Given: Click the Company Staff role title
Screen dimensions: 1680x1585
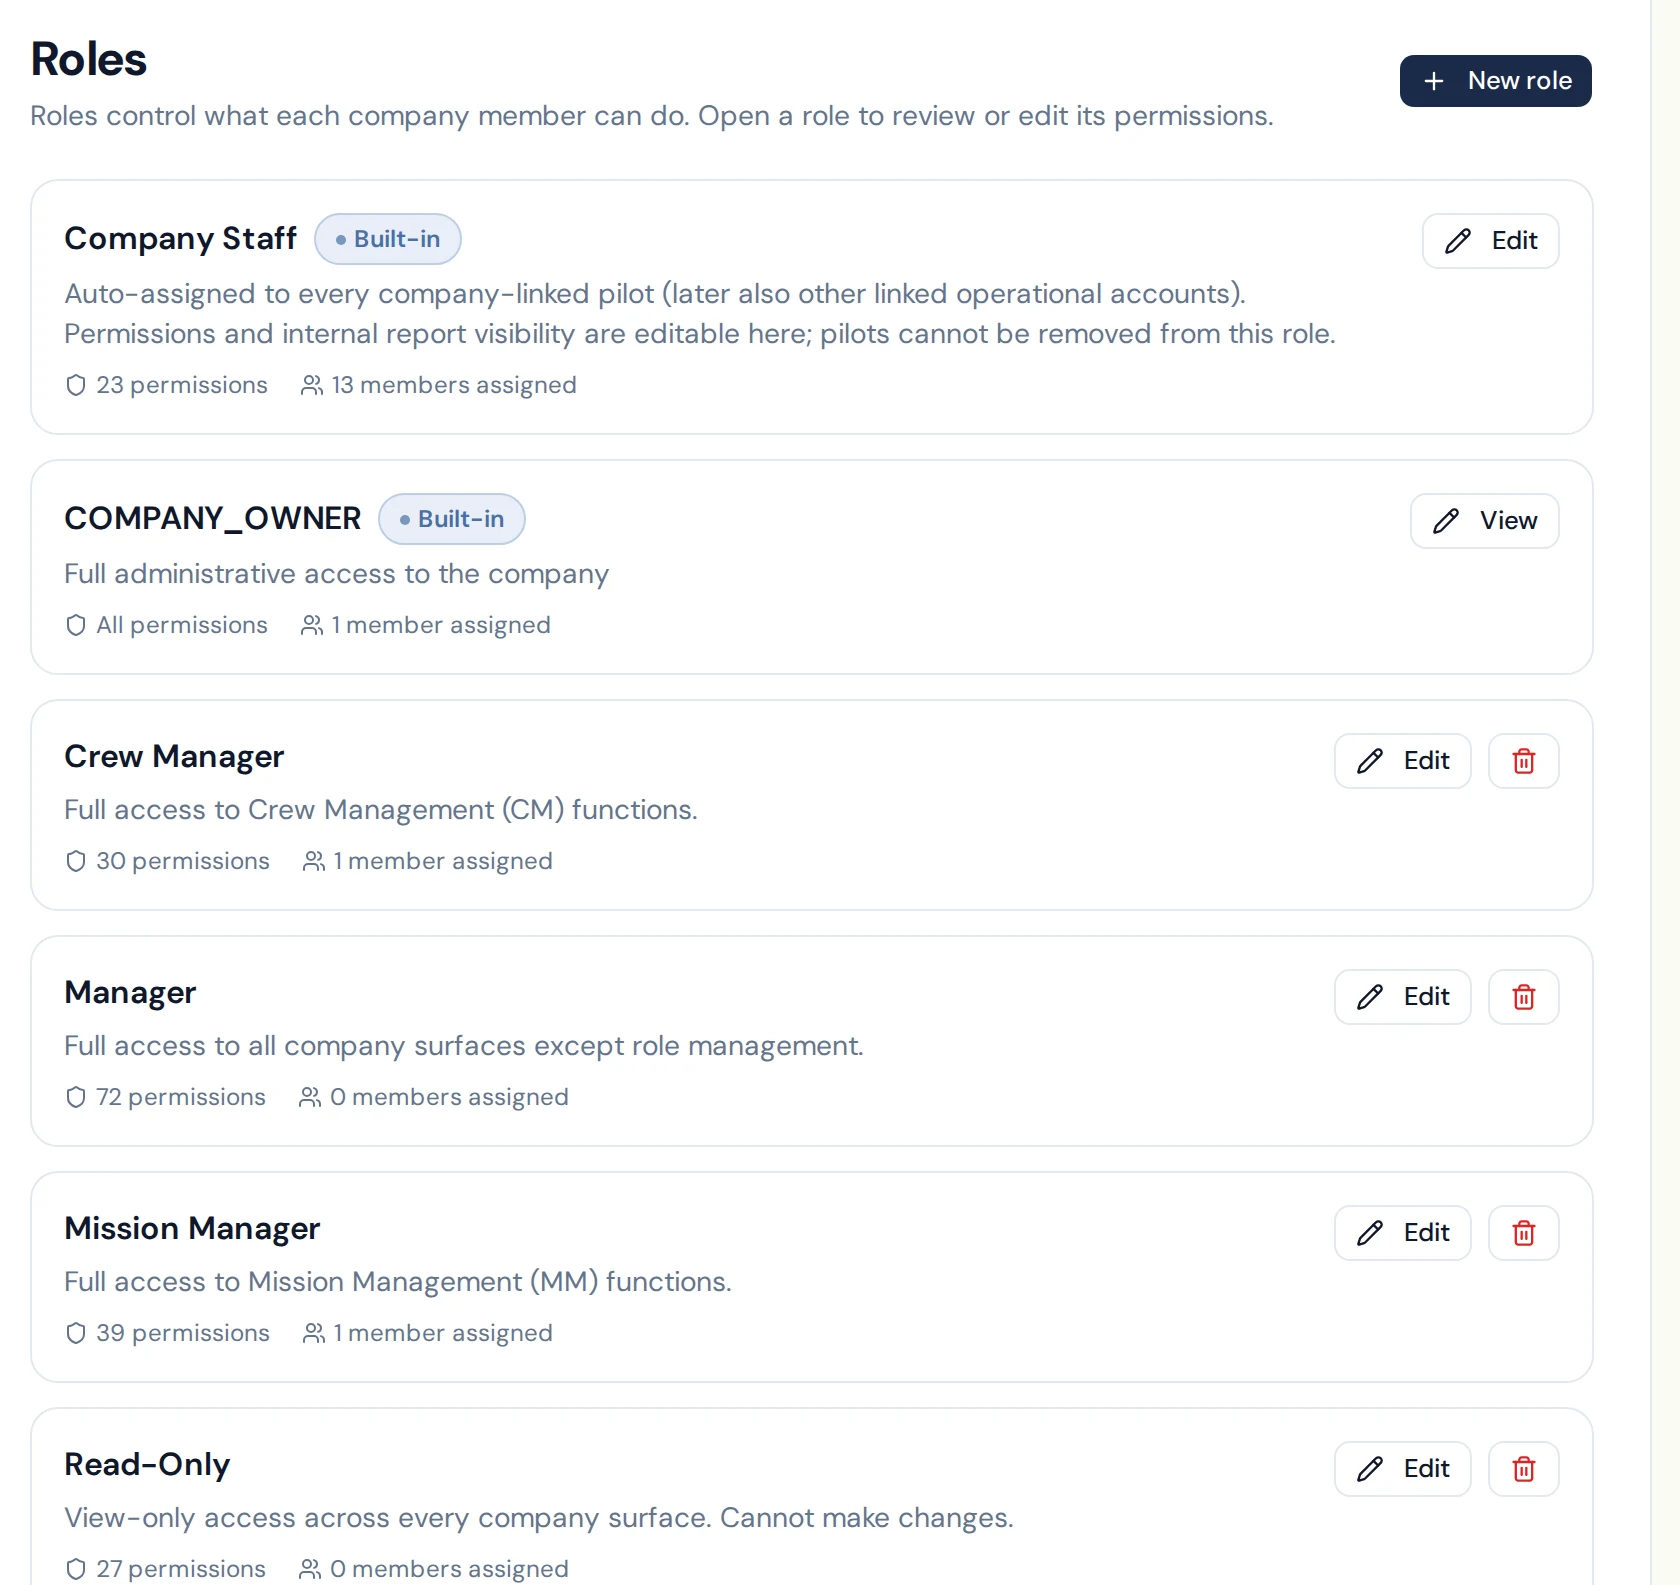Looking at the screenshot, I should pyautogui.click(x=181, y=239).
